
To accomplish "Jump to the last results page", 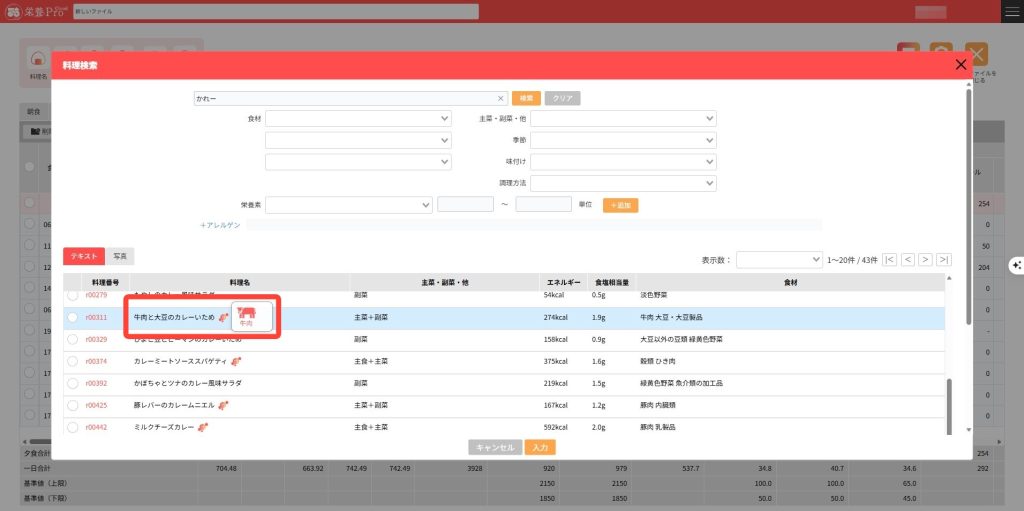I will point(943,259).
